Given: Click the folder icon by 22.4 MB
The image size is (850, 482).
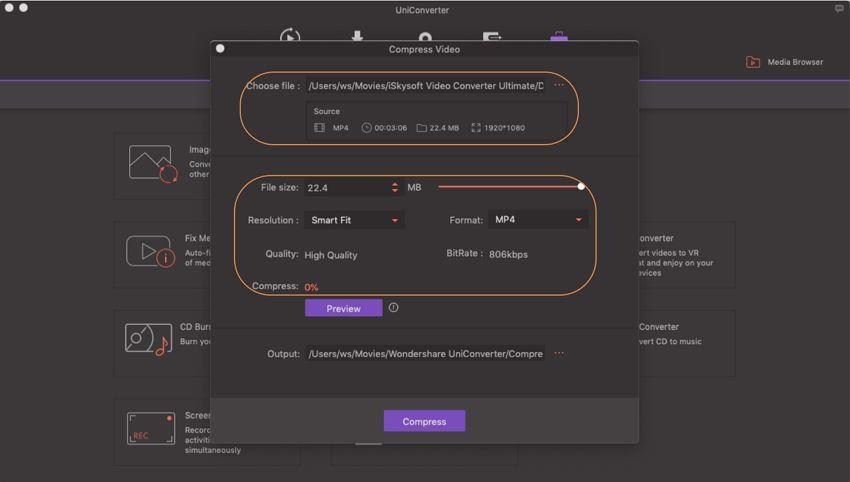Looking at the screenshot, I should [x=421, y=128].
